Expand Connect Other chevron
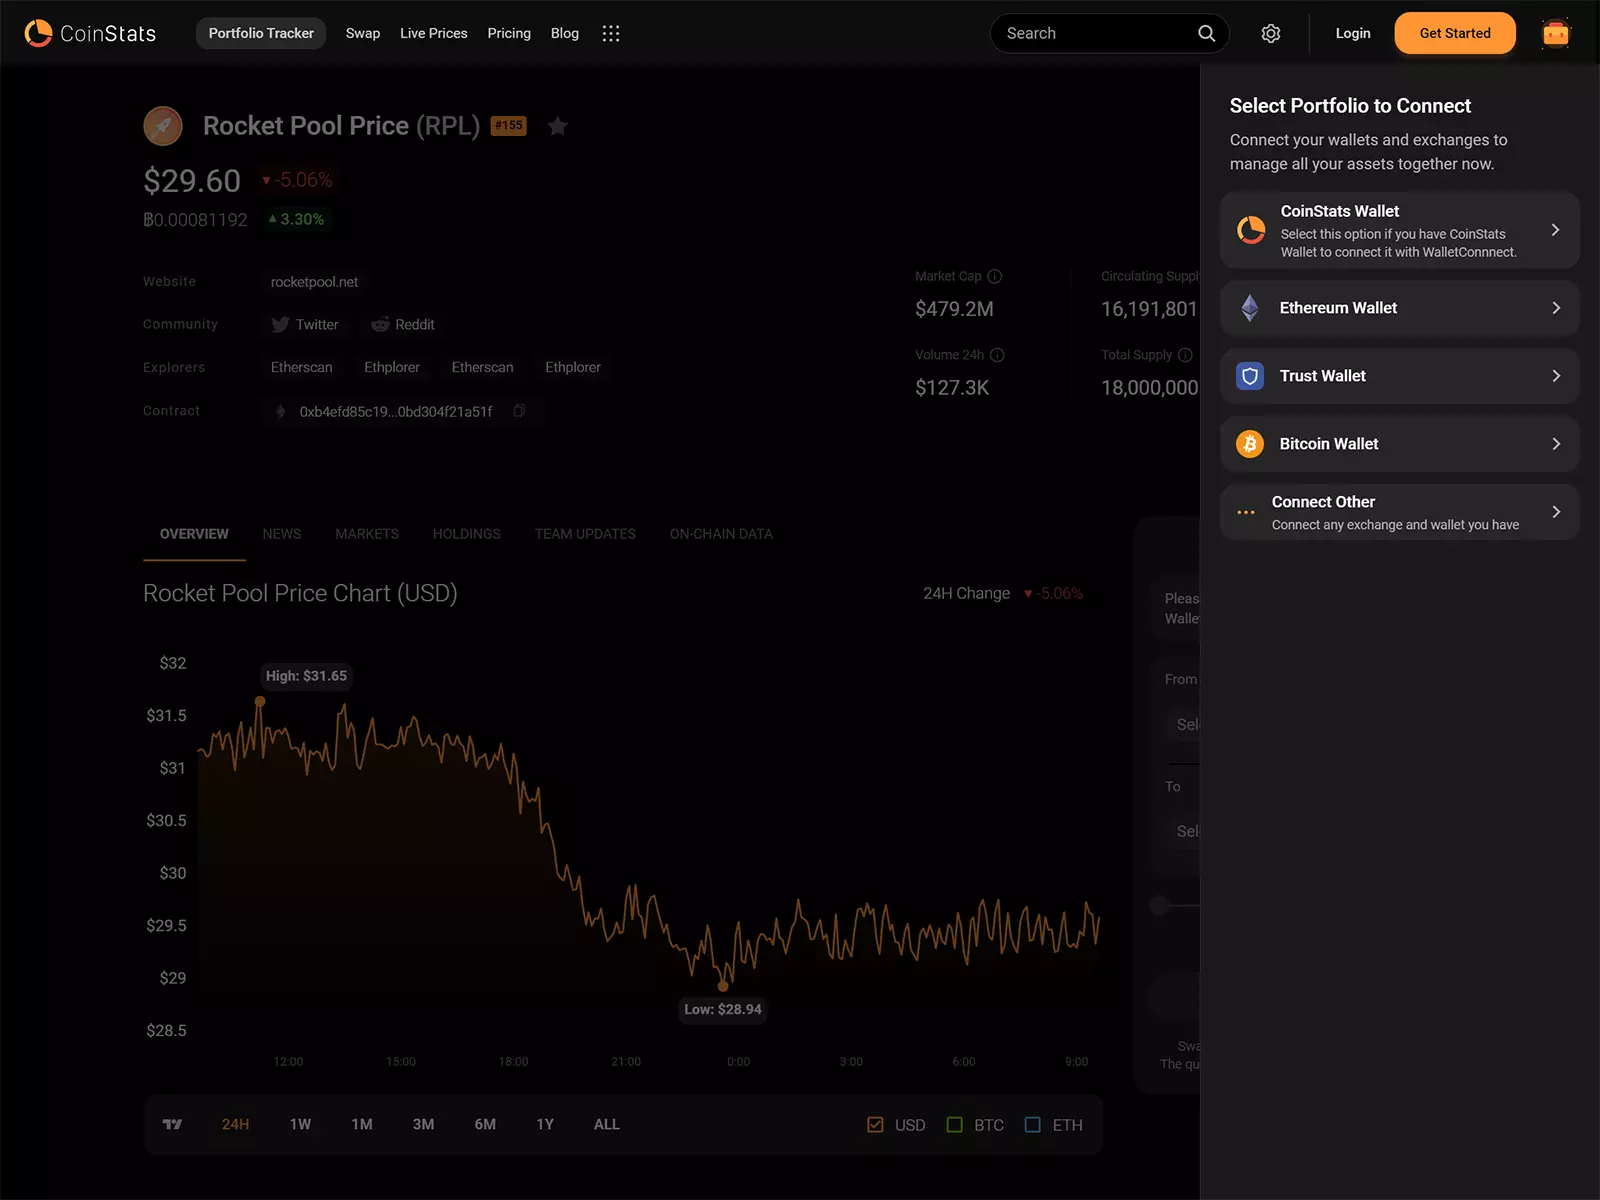 1556,512
